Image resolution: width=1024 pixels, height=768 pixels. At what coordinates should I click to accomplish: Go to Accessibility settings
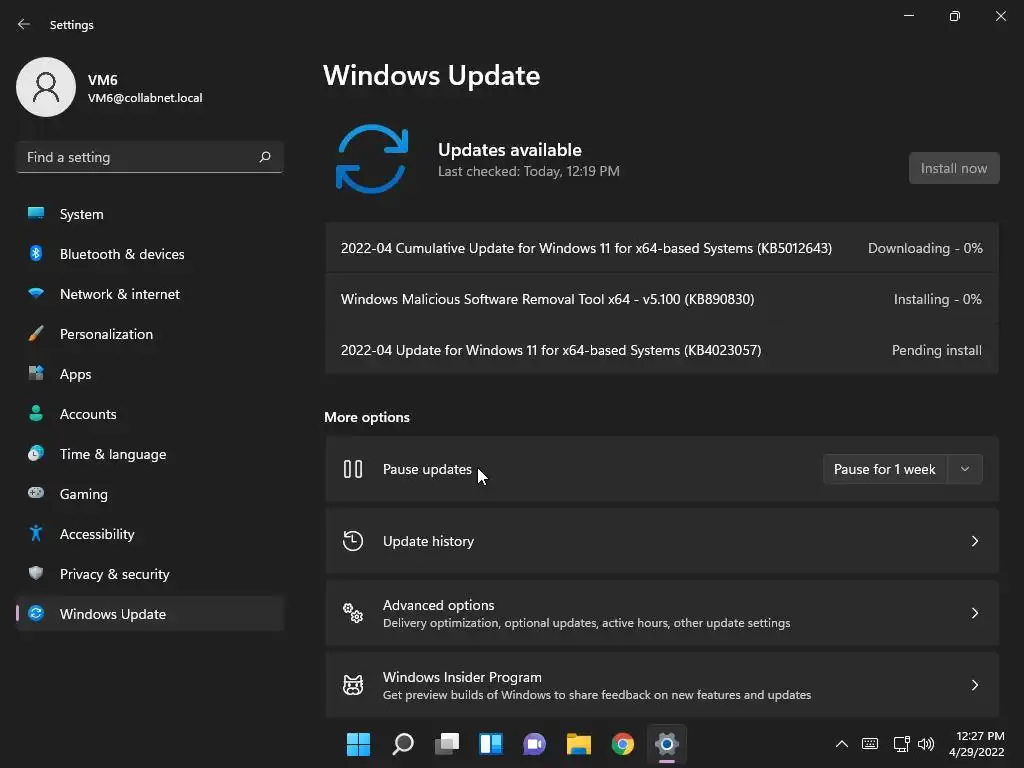click(150, 534)
